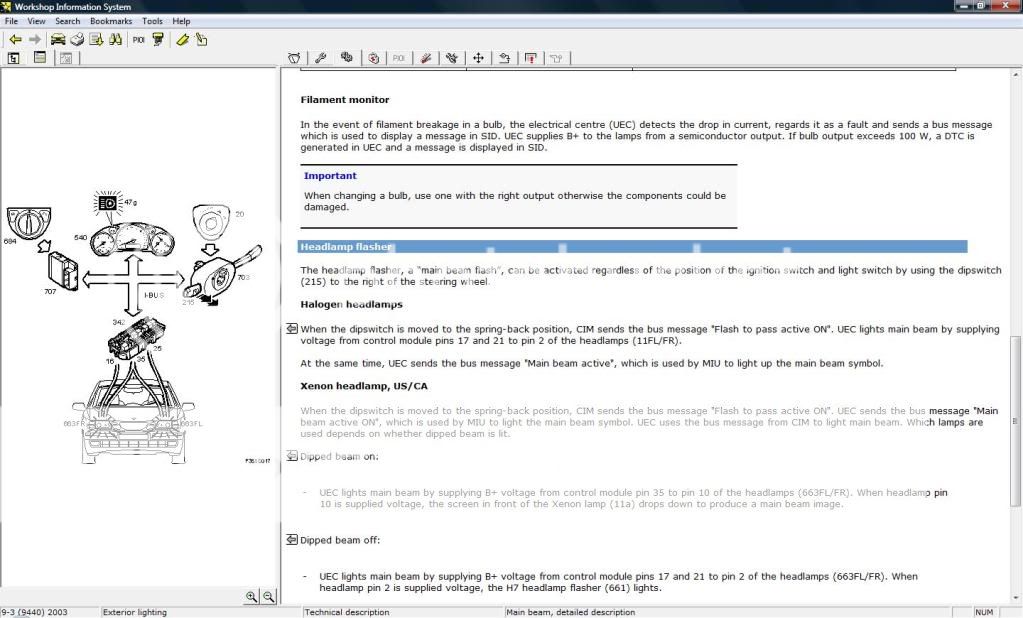Click the binoculars search icon

click(x=115, y=40)
